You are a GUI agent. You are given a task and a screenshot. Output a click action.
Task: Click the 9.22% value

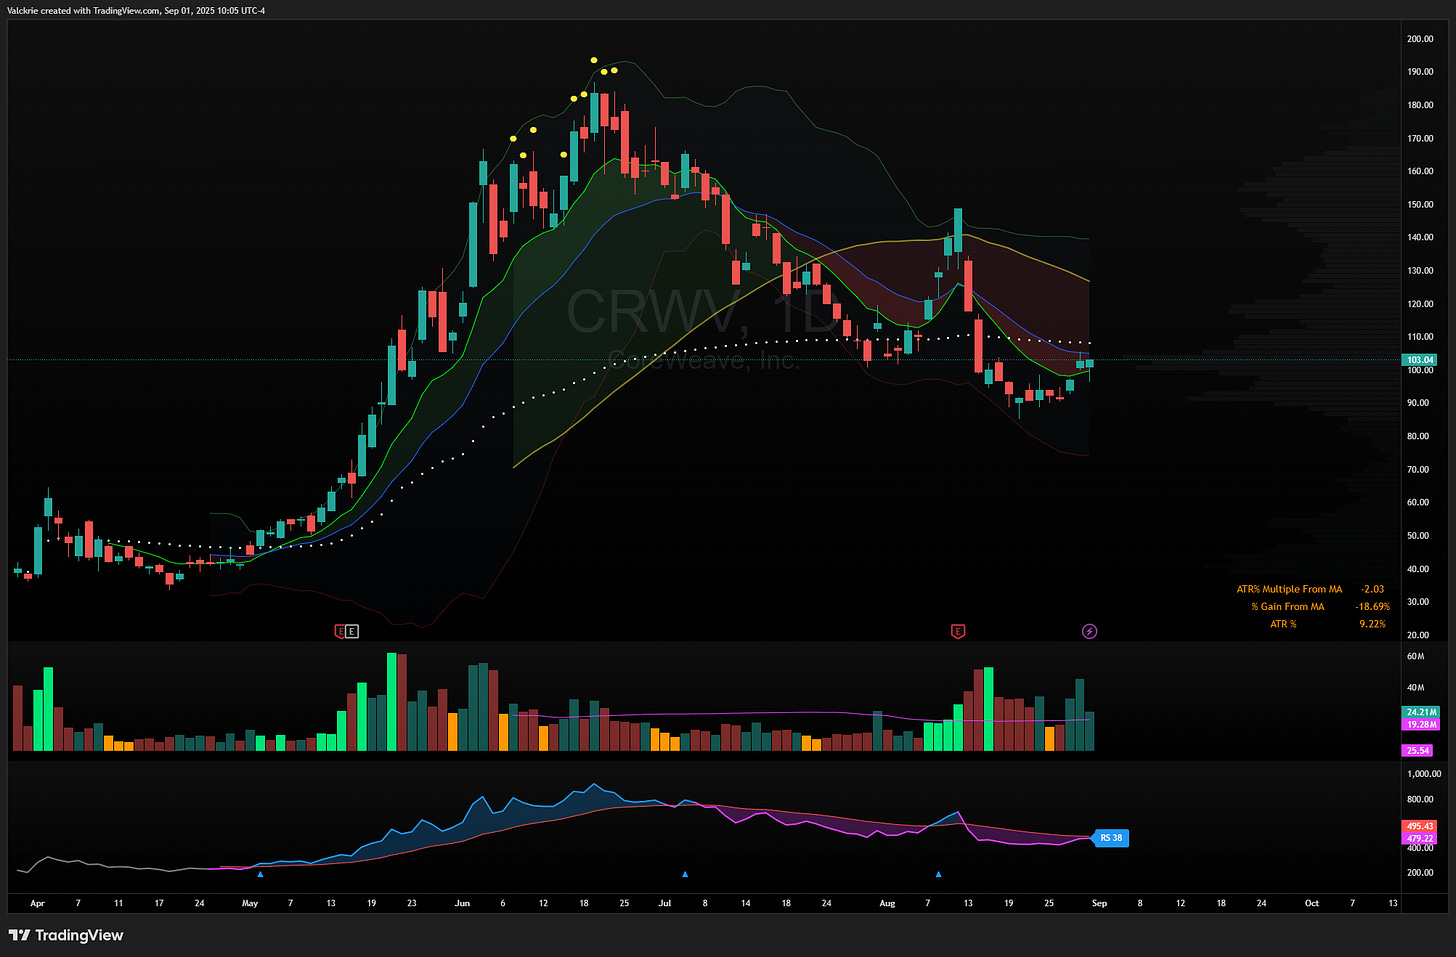tap(1372, 624)
